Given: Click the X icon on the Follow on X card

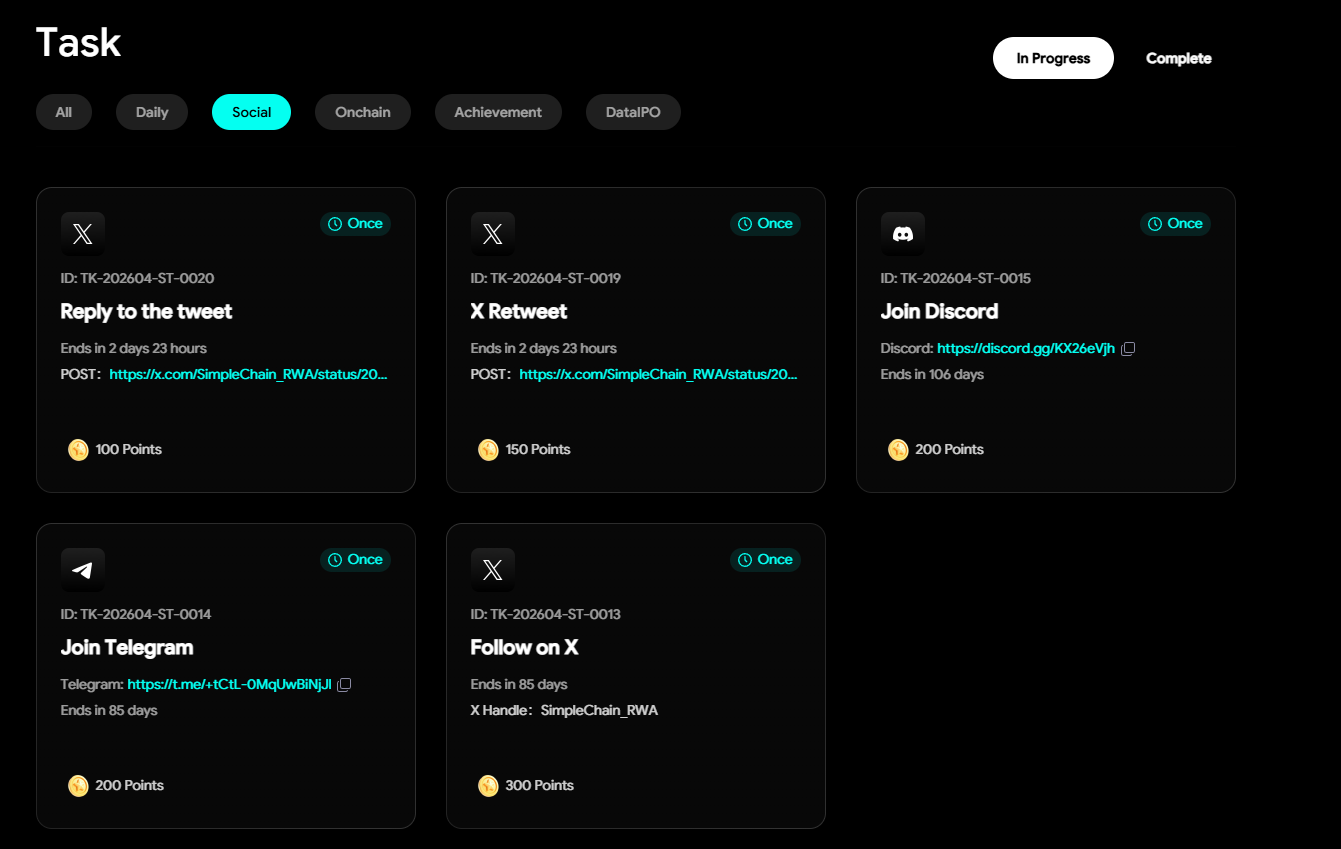Looking at the screenshot, I should 492,569.
